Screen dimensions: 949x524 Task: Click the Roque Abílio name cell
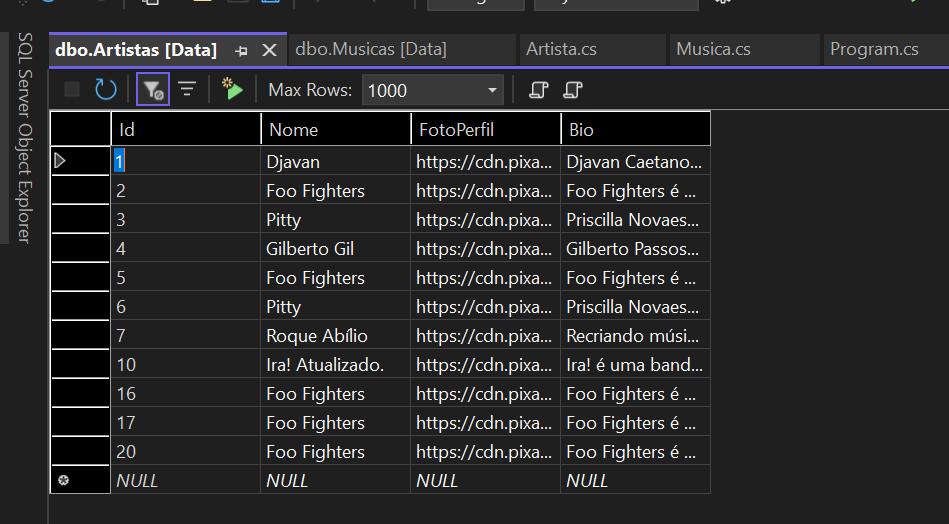click(x=336, y=336)
